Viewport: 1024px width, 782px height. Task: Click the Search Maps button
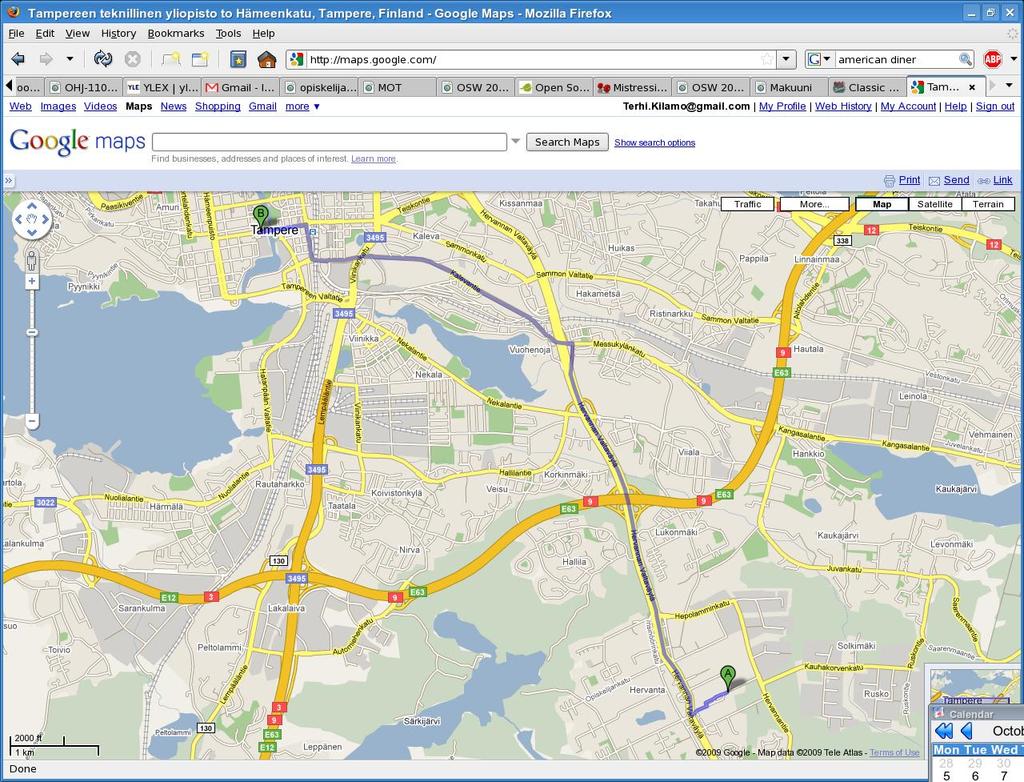click(x=567, y=142)
